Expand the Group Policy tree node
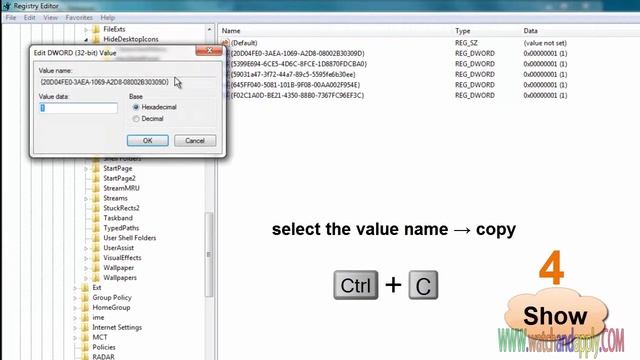 pos(75,298)
